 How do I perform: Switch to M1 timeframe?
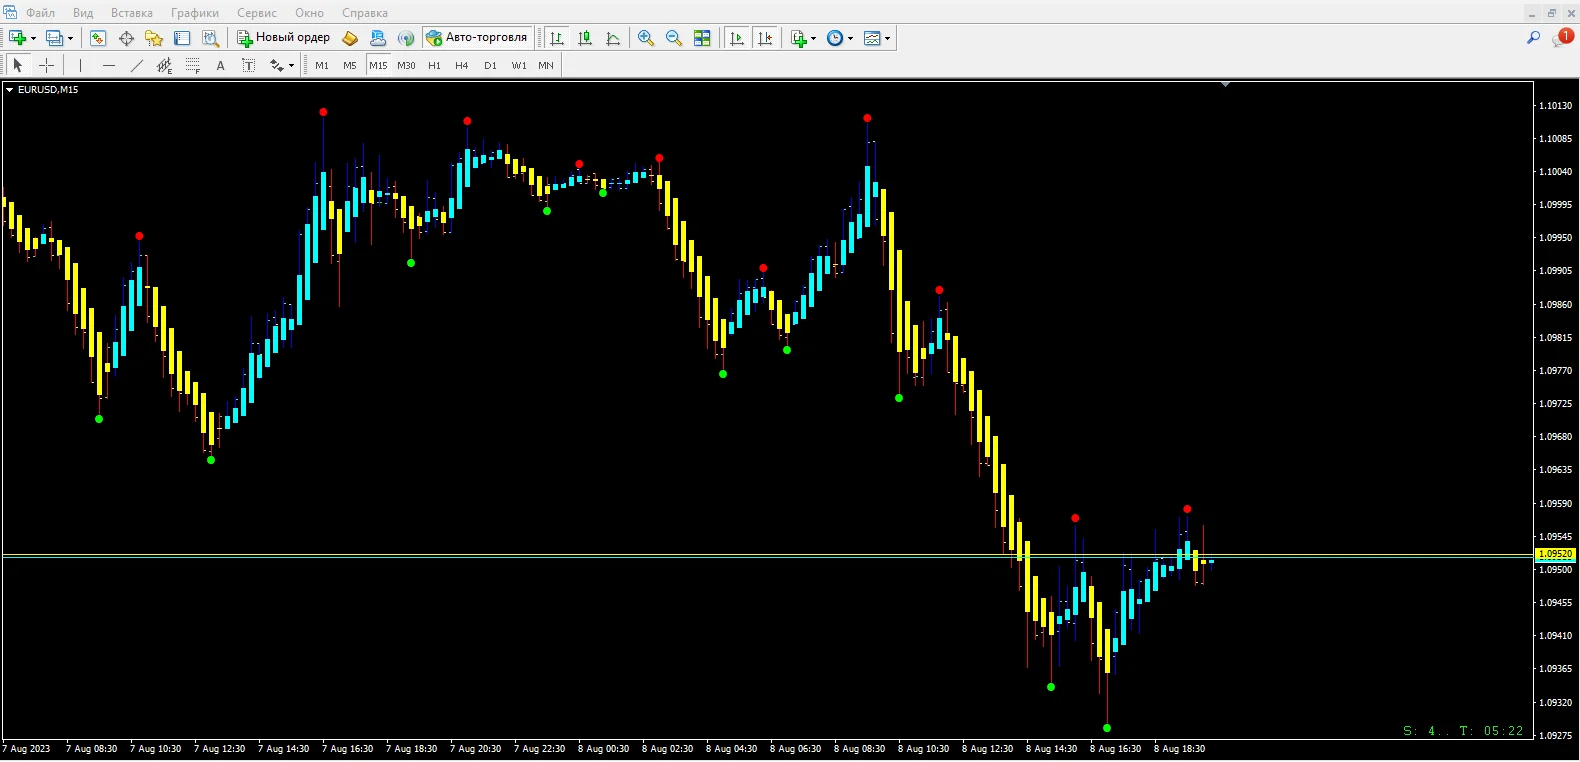[322, 65]
